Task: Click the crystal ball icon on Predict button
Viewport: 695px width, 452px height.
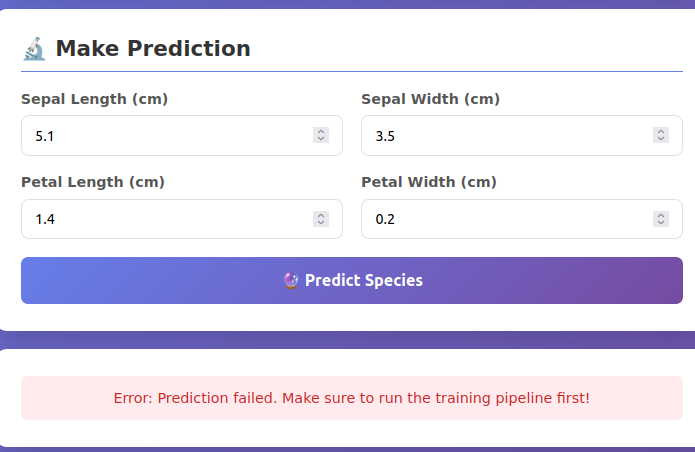Action: 291,281
